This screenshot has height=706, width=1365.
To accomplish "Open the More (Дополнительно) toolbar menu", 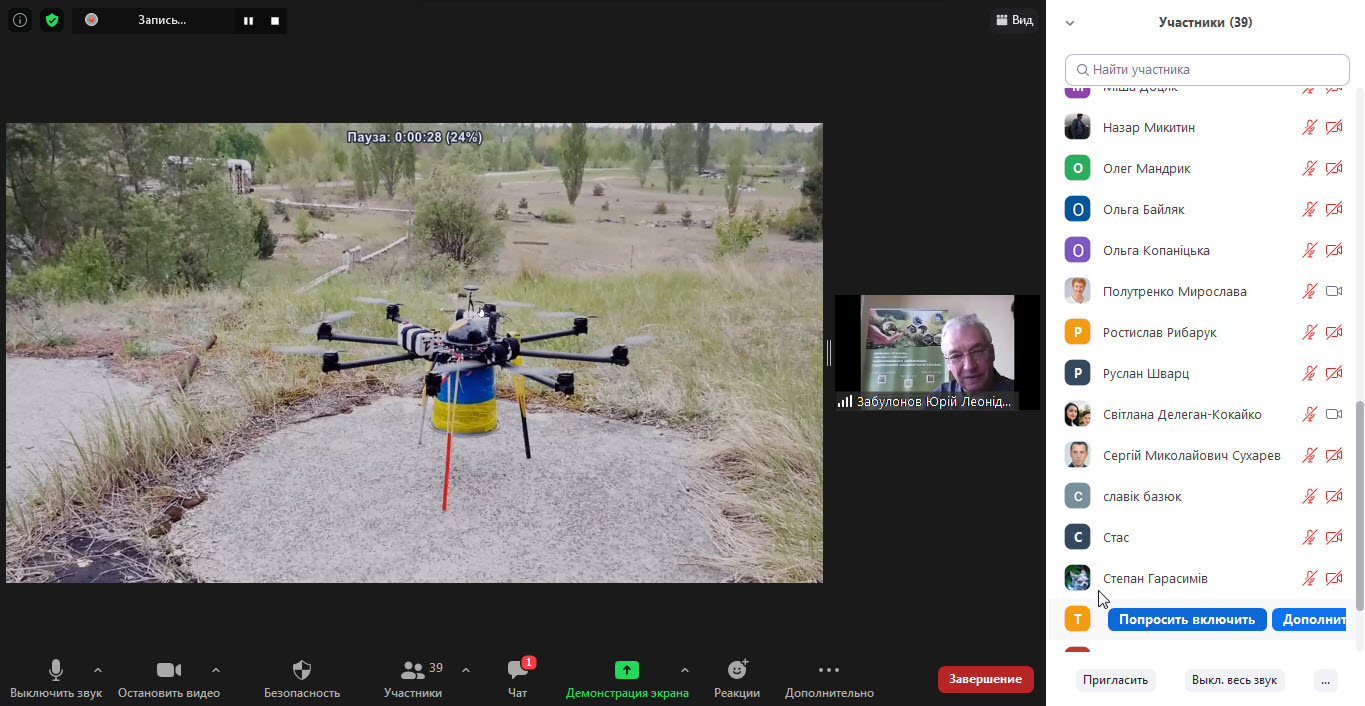I will pos(828,670).
